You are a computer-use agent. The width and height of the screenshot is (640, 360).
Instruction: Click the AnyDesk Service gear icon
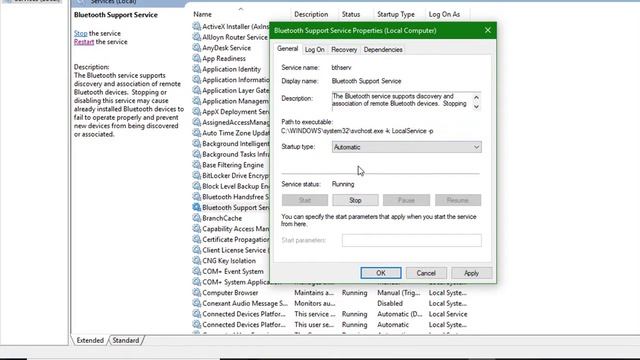click(196, 48)
